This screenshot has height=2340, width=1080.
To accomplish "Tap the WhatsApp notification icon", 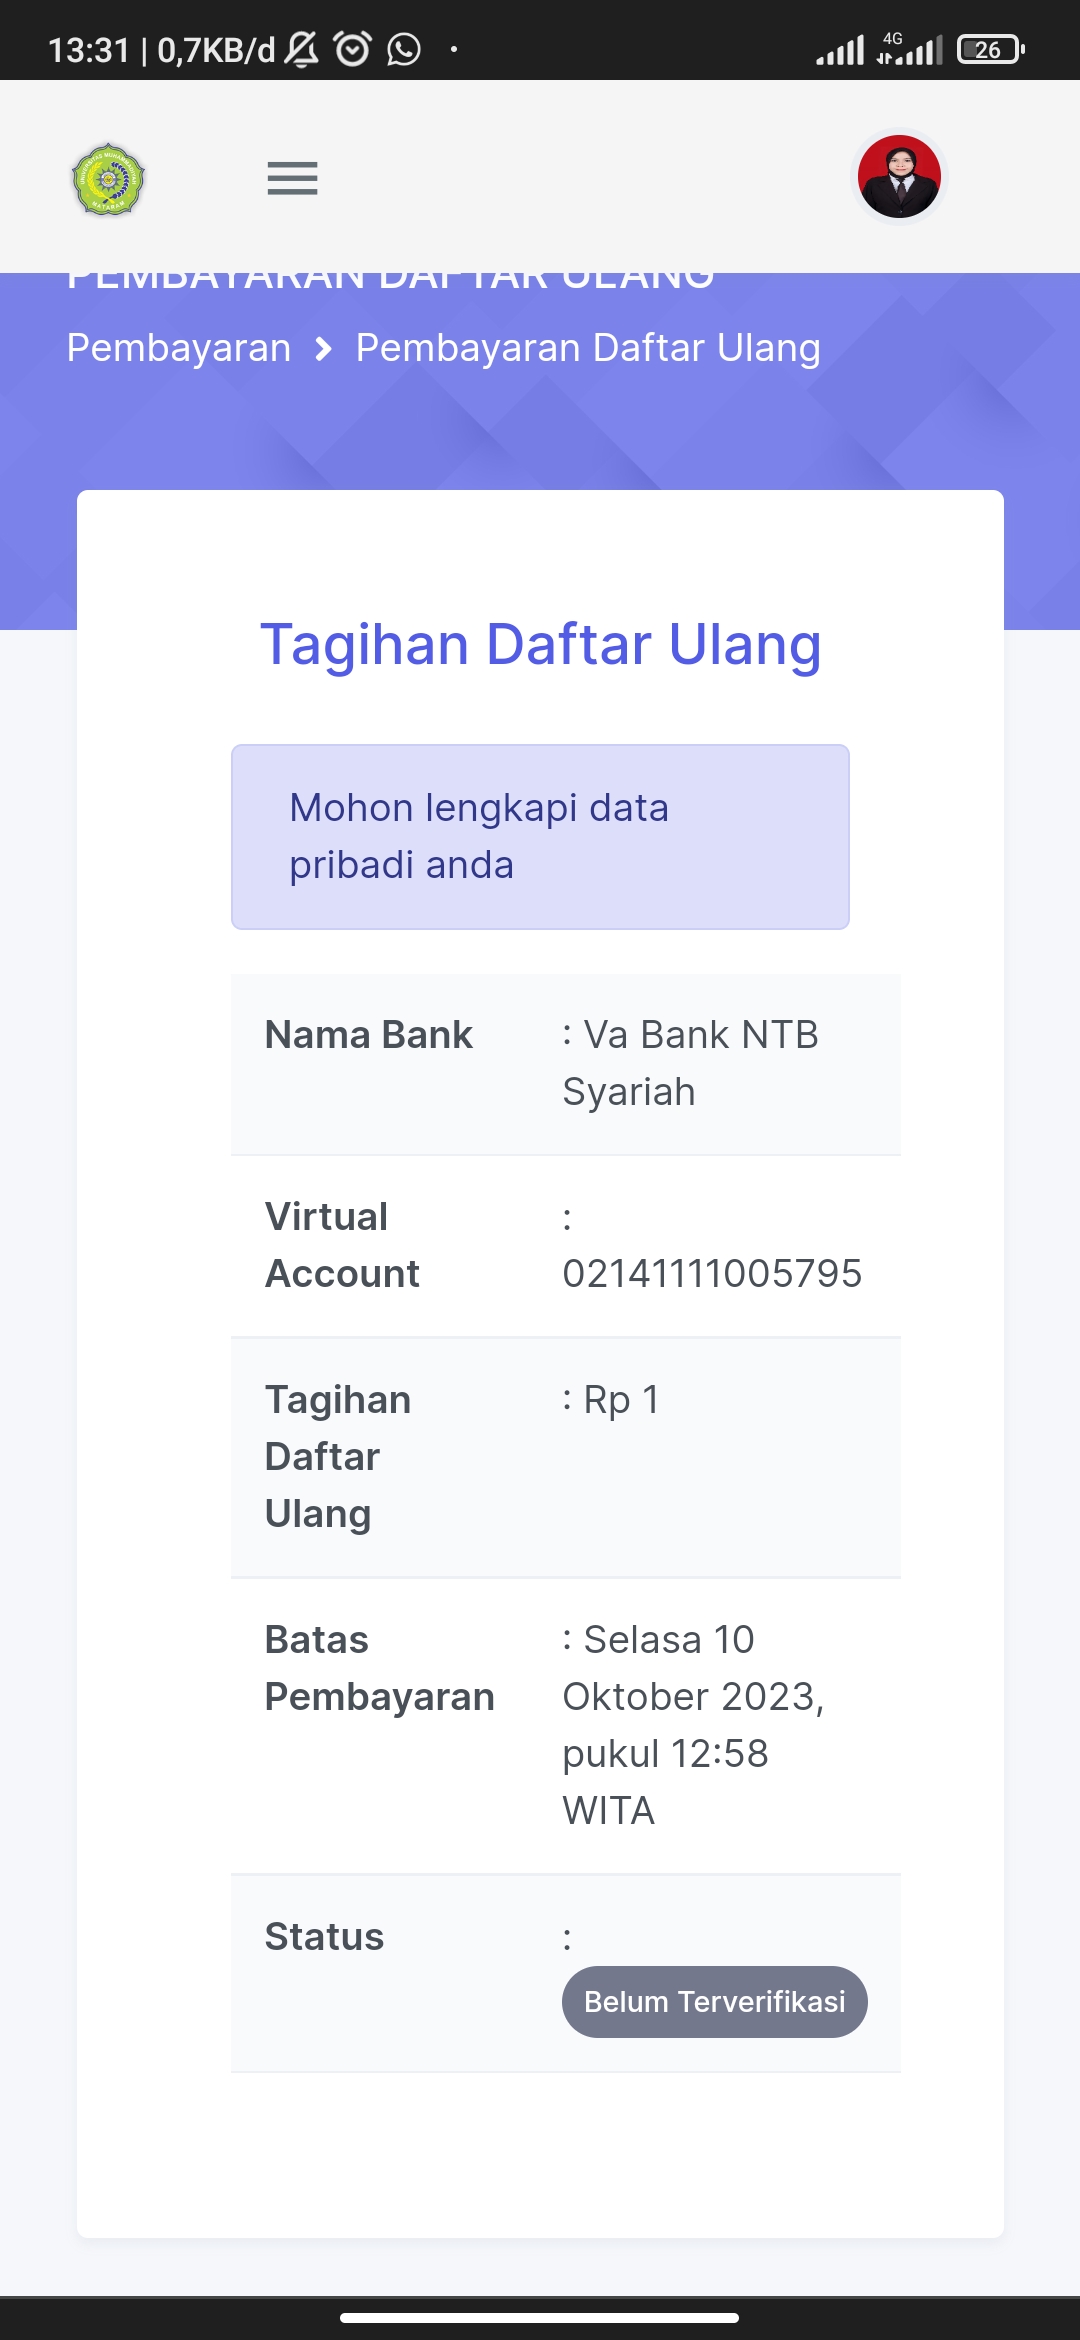I will pos(404,49).
